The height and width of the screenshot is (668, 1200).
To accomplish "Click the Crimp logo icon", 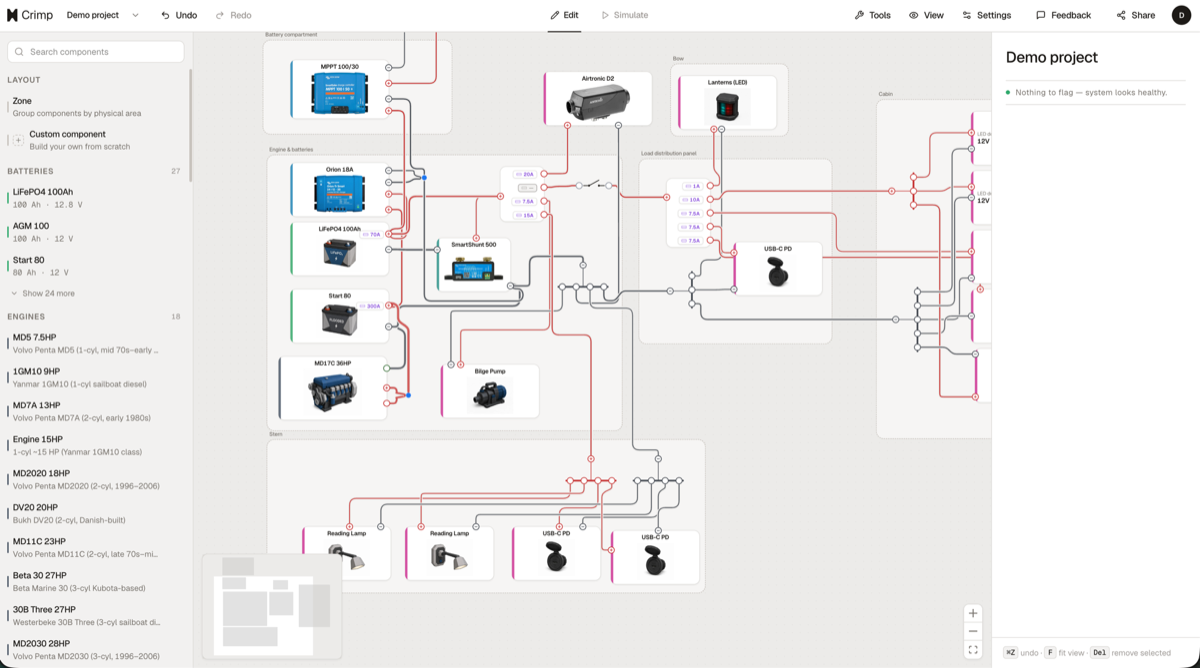I will (x=12, y=15).
